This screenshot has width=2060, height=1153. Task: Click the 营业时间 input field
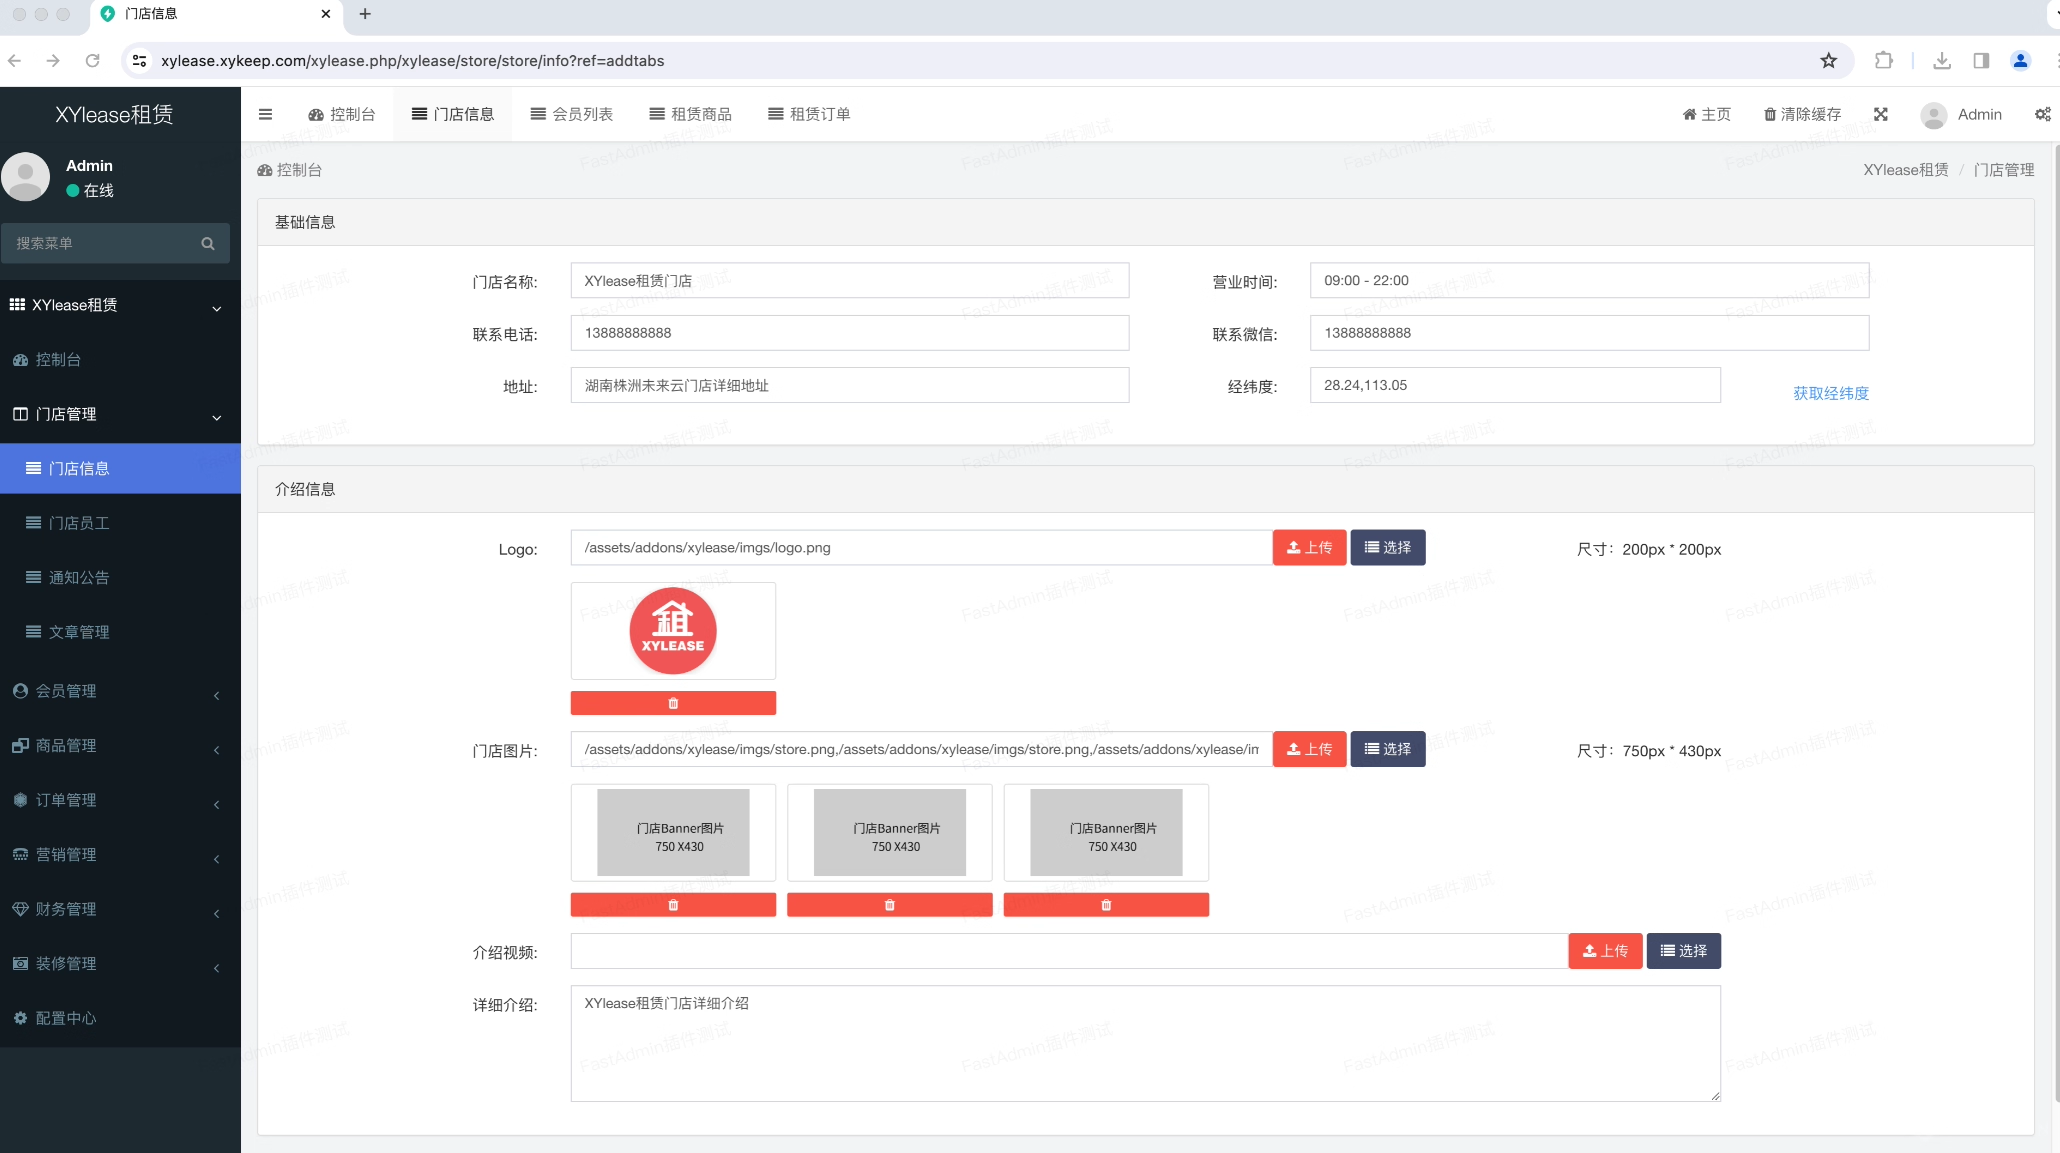[1588, 281]
